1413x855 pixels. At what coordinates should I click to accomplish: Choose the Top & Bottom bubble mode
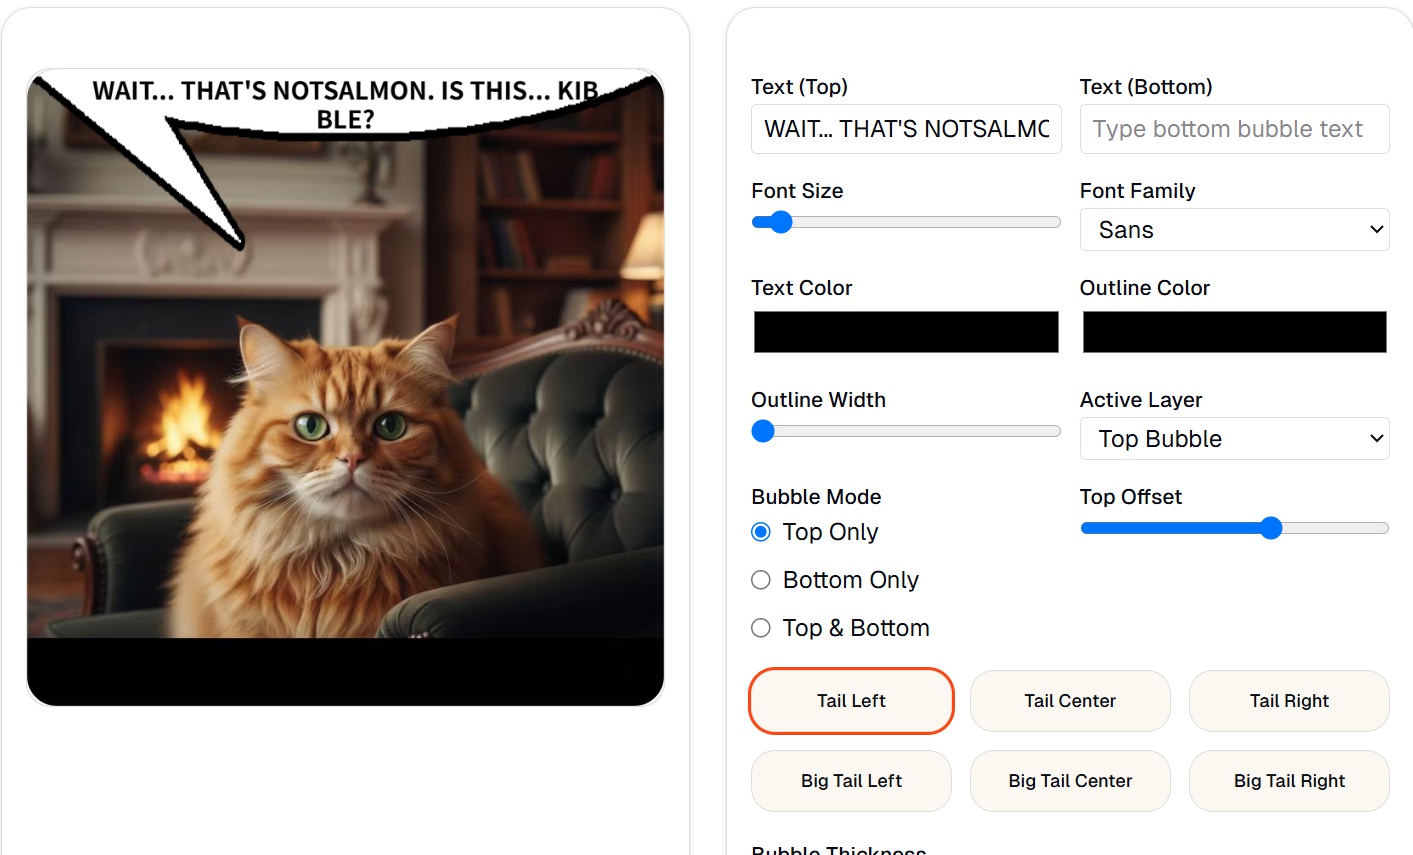coord(761,628)
